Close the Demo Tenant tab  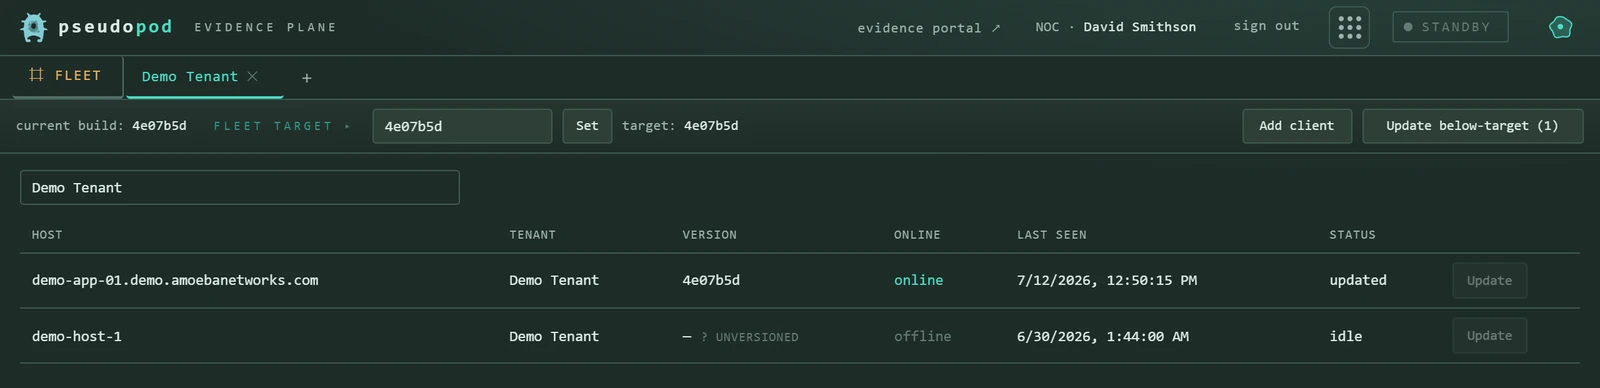(253, 76)
